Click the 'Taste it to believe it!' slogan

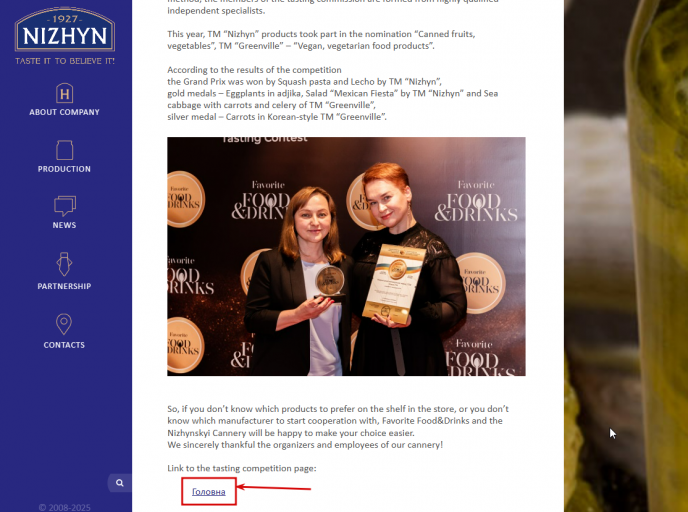65,61
